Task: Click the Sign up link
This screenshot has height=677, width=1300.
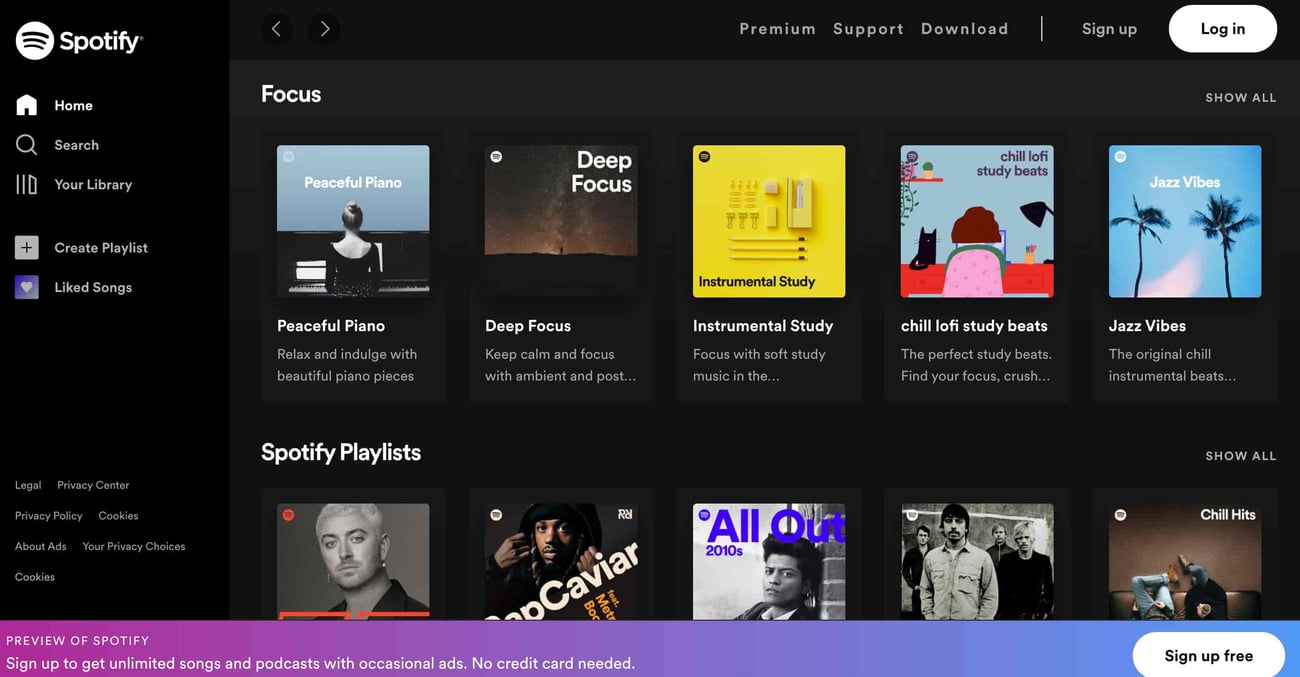Action: point(1109,29)
